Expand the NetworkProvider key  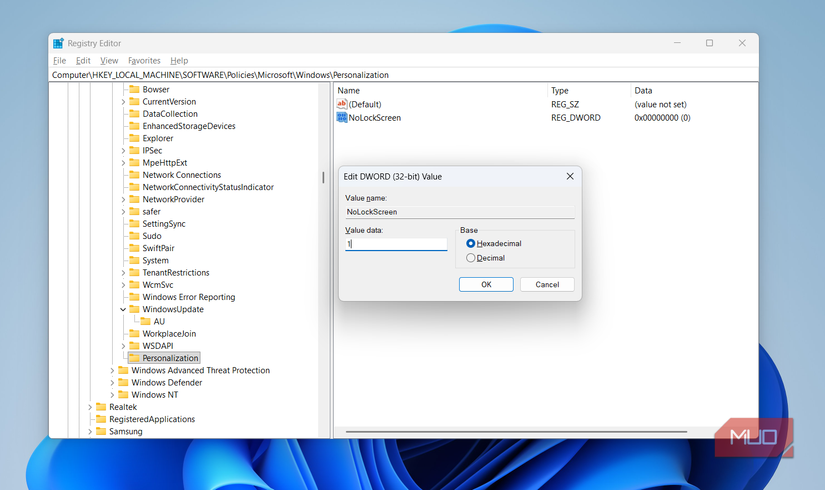coord(123,199)
